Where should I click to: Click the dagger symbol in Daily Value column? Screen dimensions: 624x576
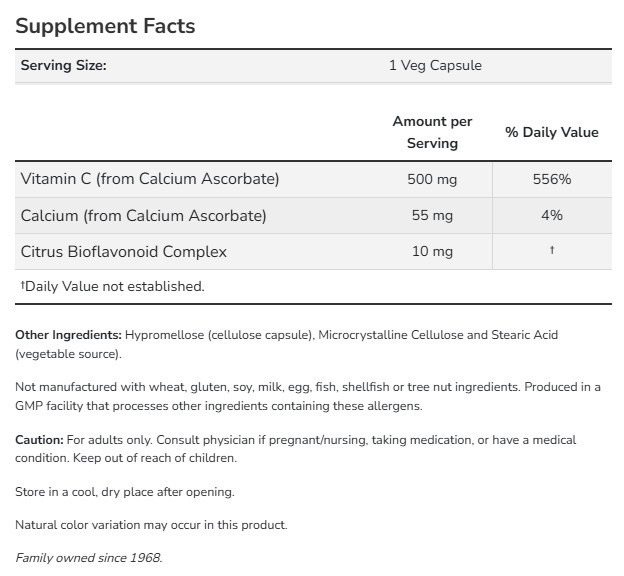click(x=551, y=250)
